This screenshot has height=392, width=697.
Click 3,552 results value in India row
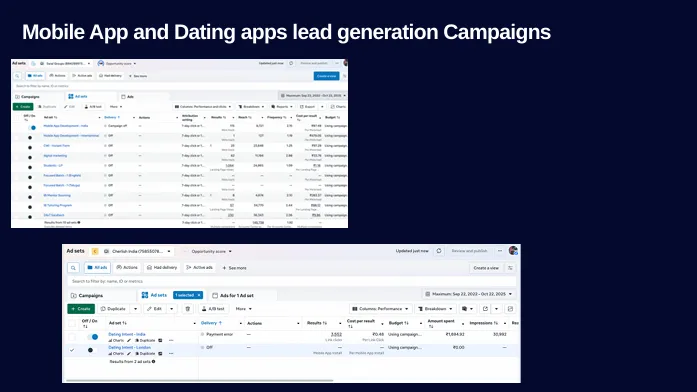336,334
